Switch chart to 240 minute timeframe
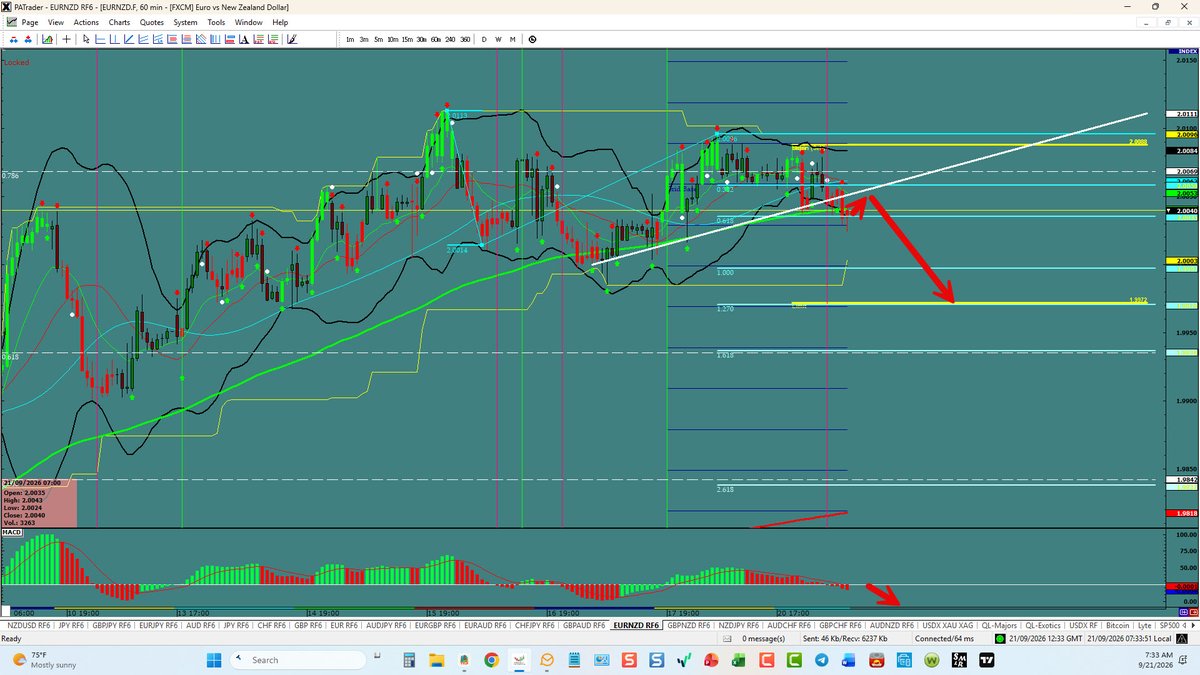1200x675 pixels. coord(450,39)
